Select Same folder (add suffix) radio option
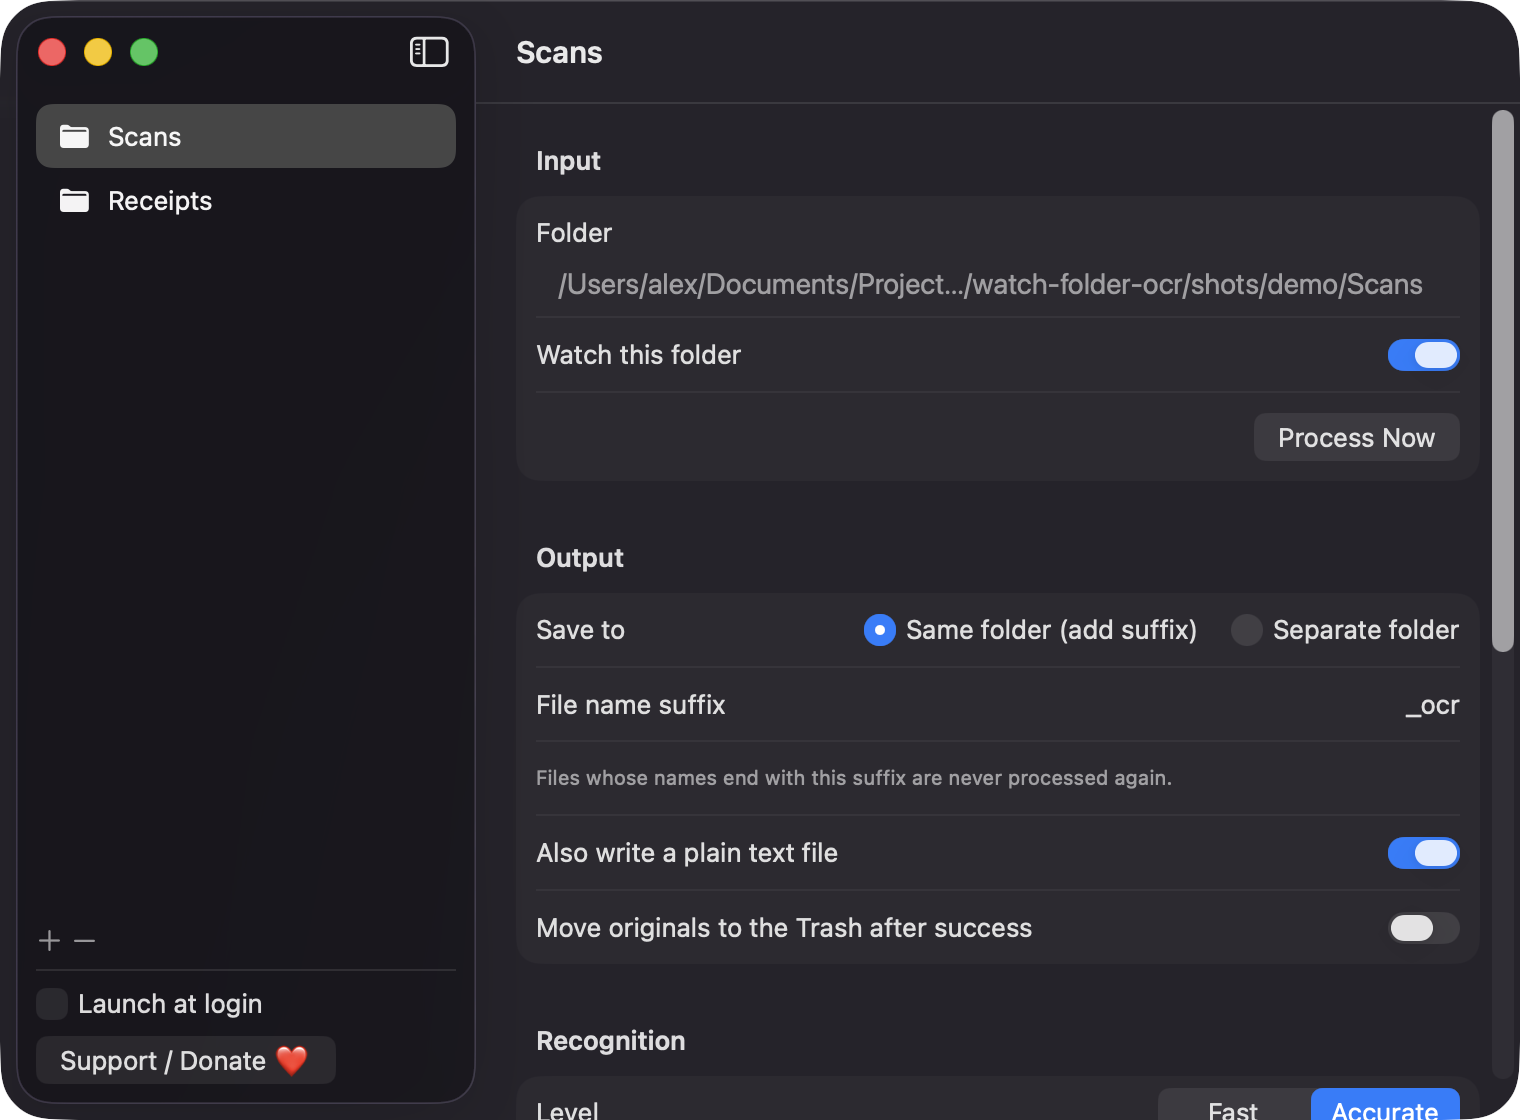 [x=880, y=630]
